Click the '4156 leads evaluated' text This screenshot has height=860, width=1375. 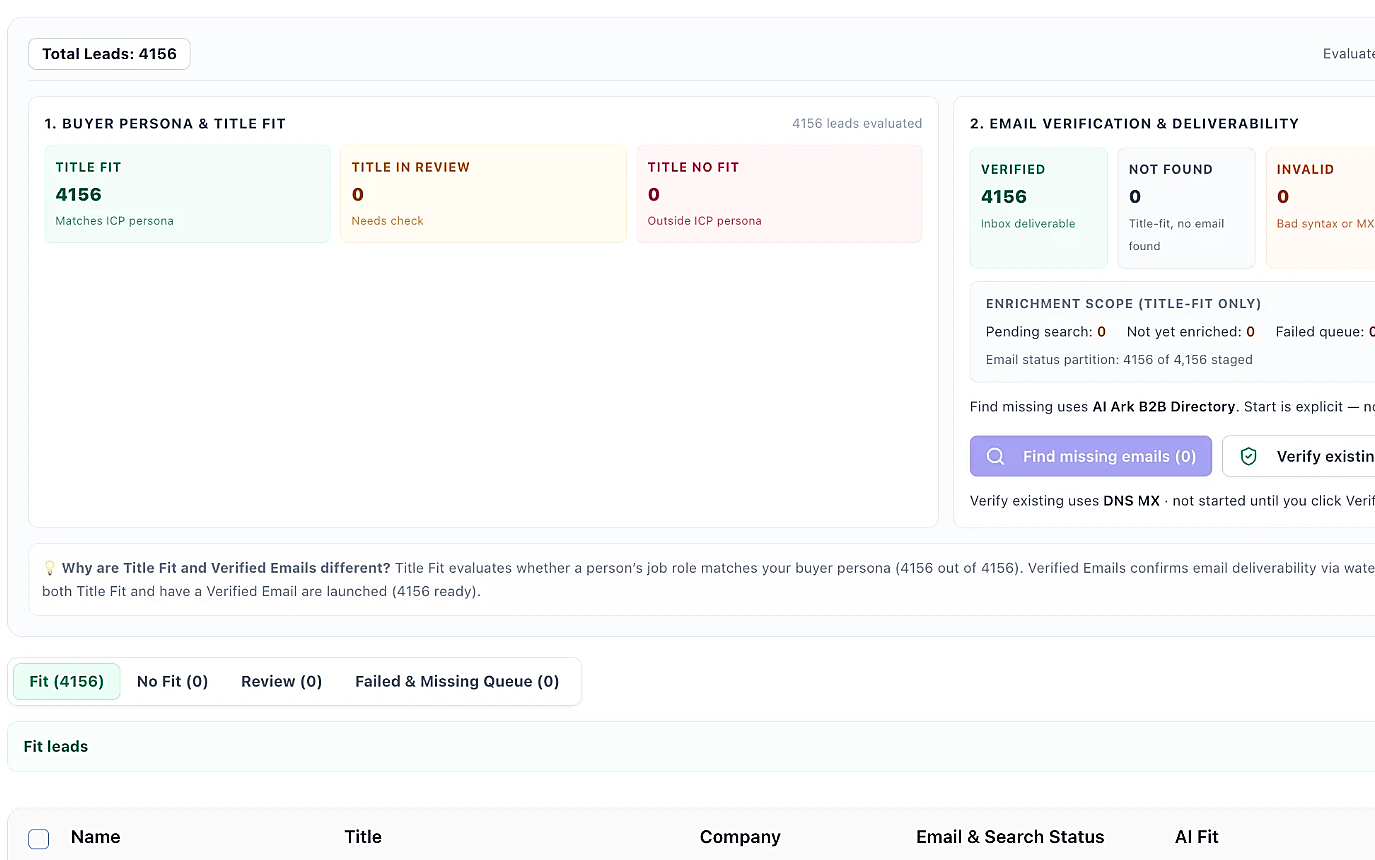coord(857,123)
